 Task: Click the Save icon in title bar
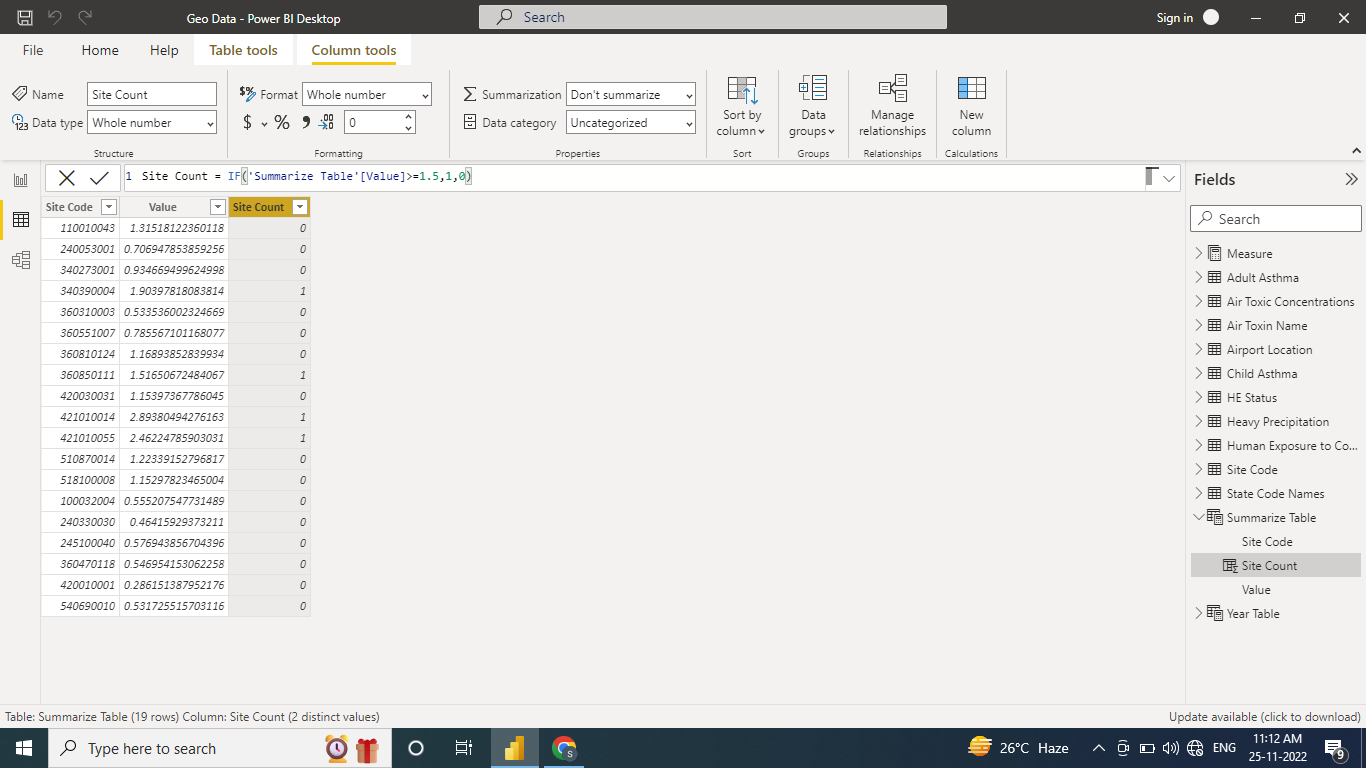click(25, 18)
